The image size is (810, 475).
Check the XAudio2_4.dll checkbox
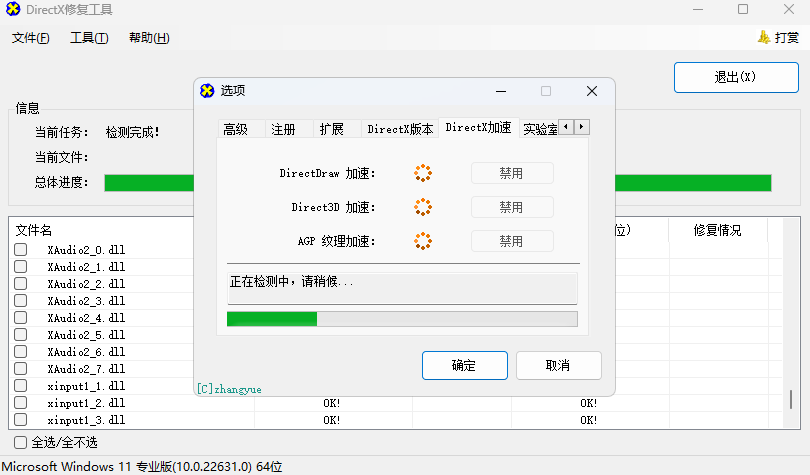(x=21, y=318)
